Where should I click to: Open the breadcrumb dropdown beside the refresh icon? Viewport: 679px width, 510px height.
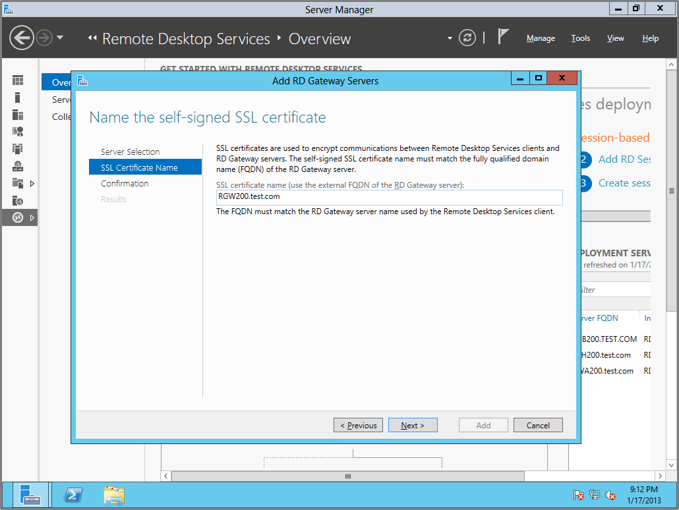[x=450, y=39]
